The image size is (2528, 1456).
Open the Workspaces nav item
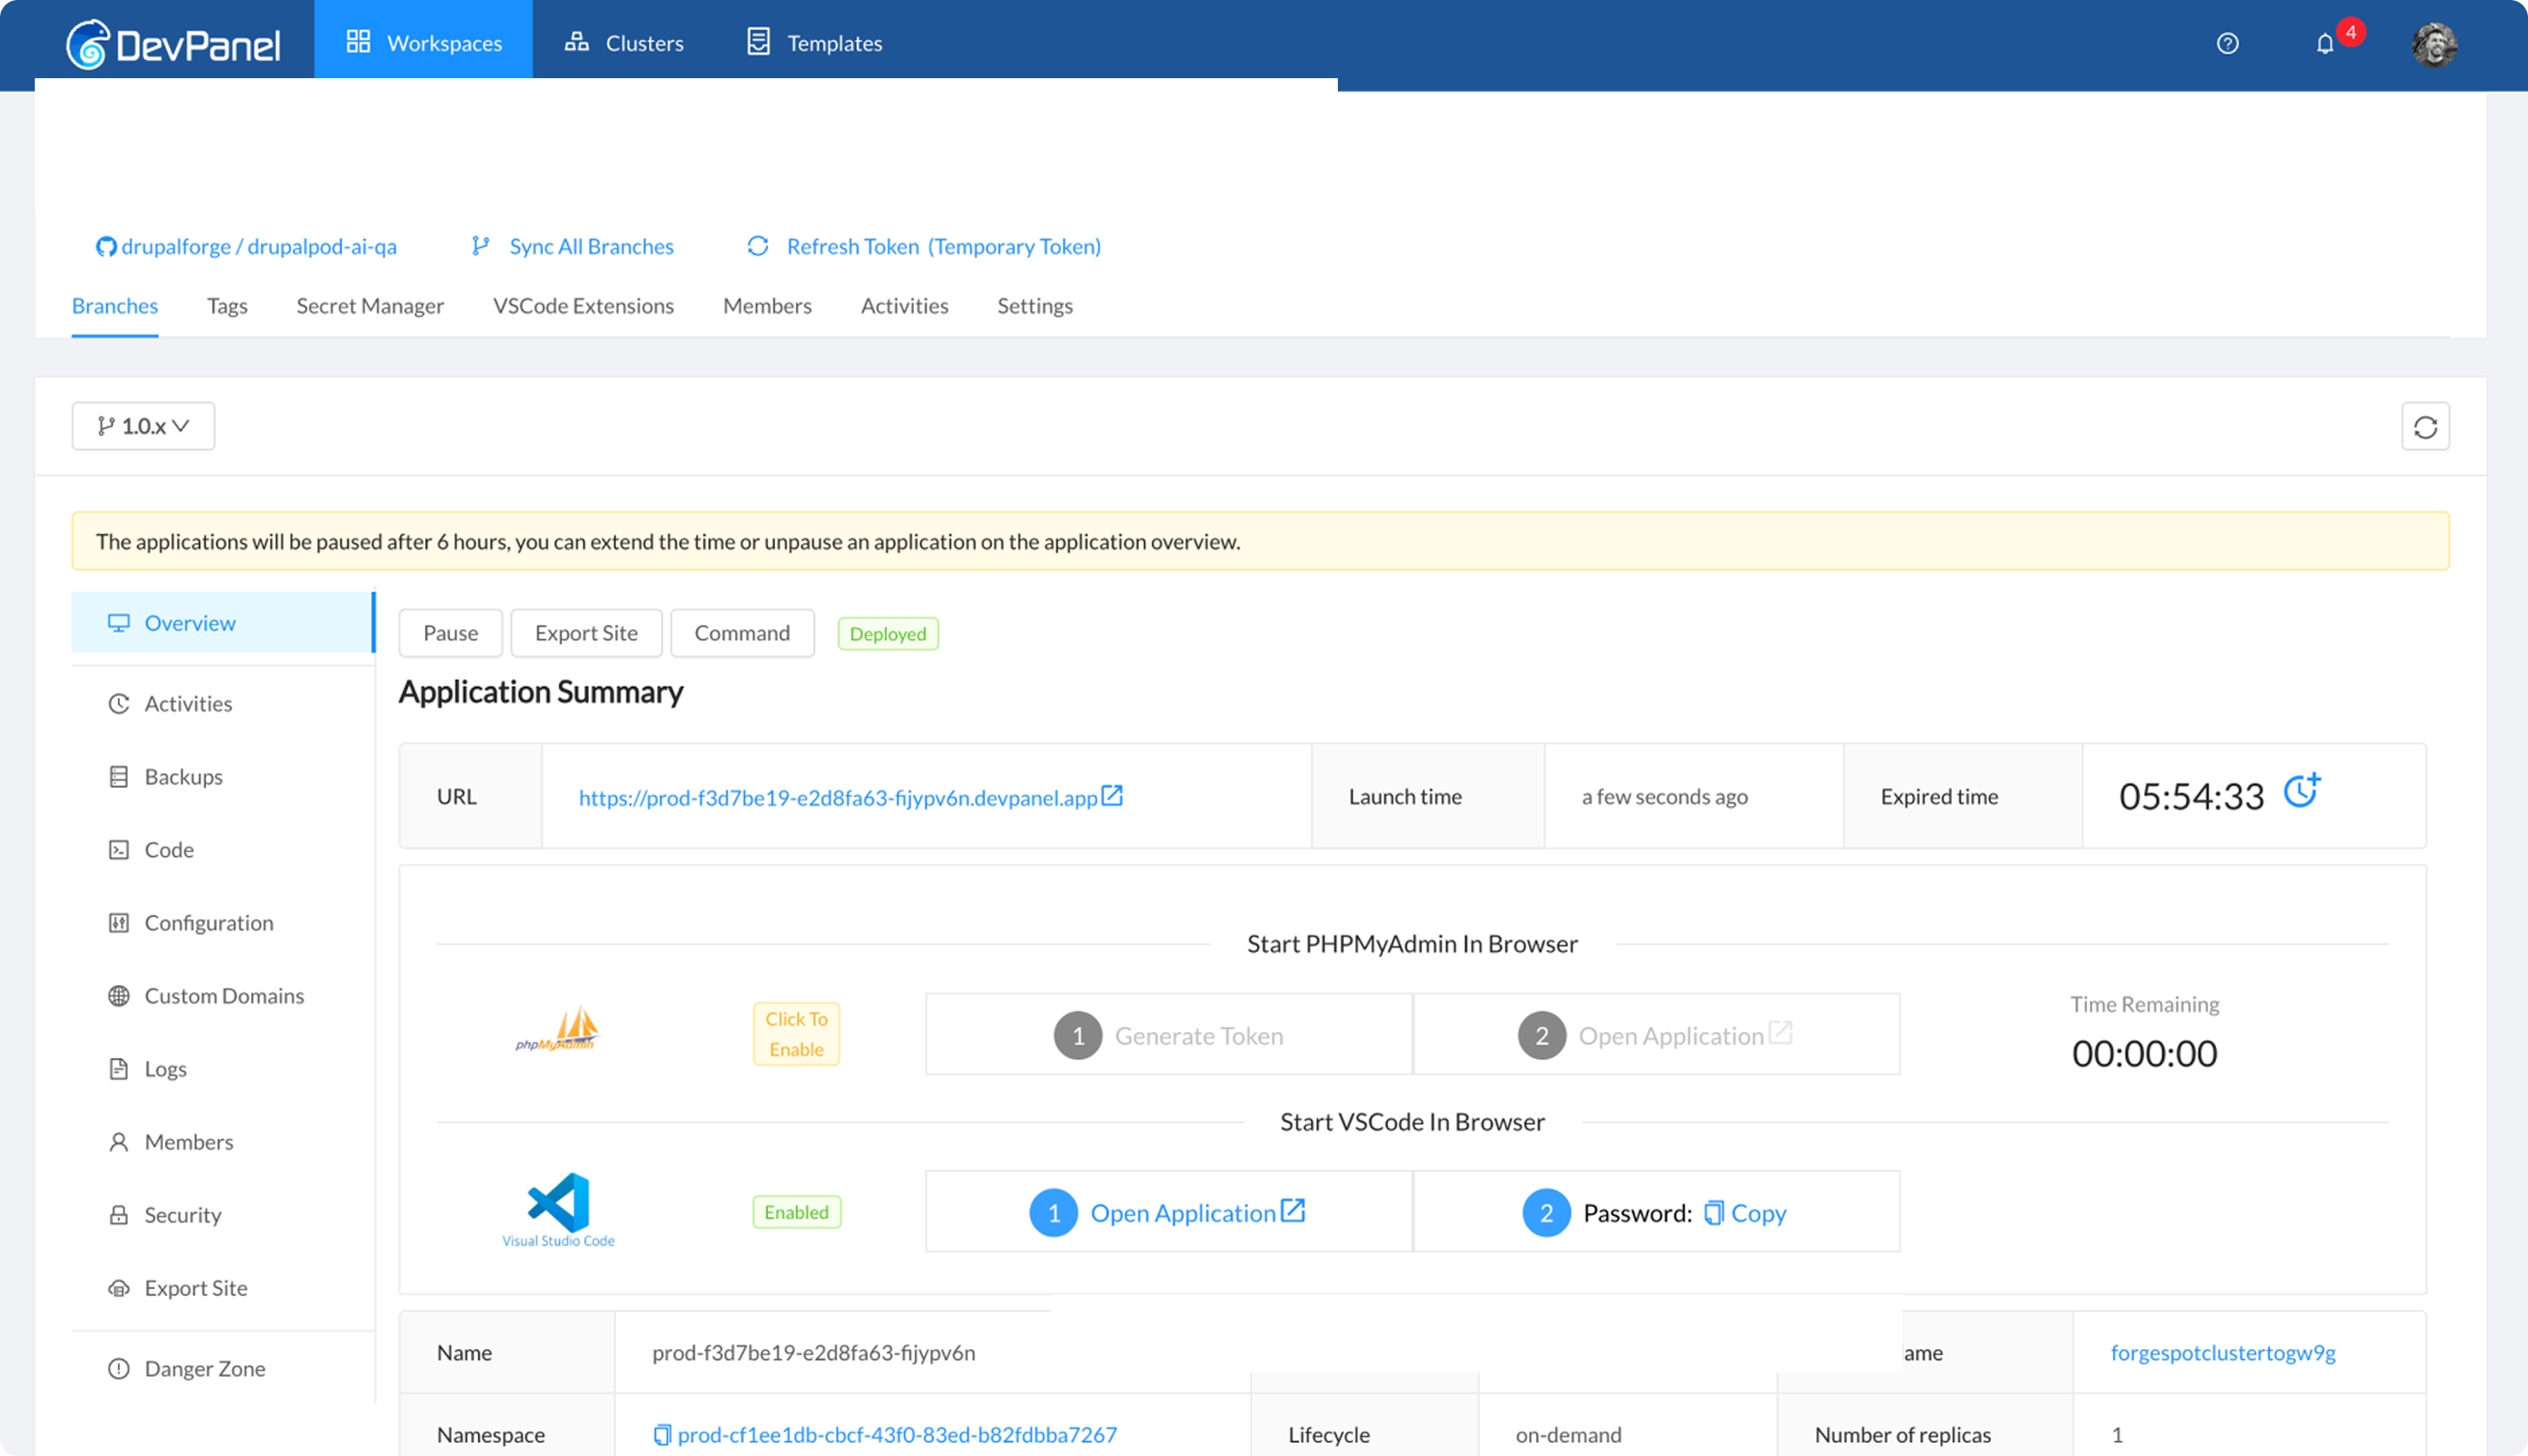(424, 40)
